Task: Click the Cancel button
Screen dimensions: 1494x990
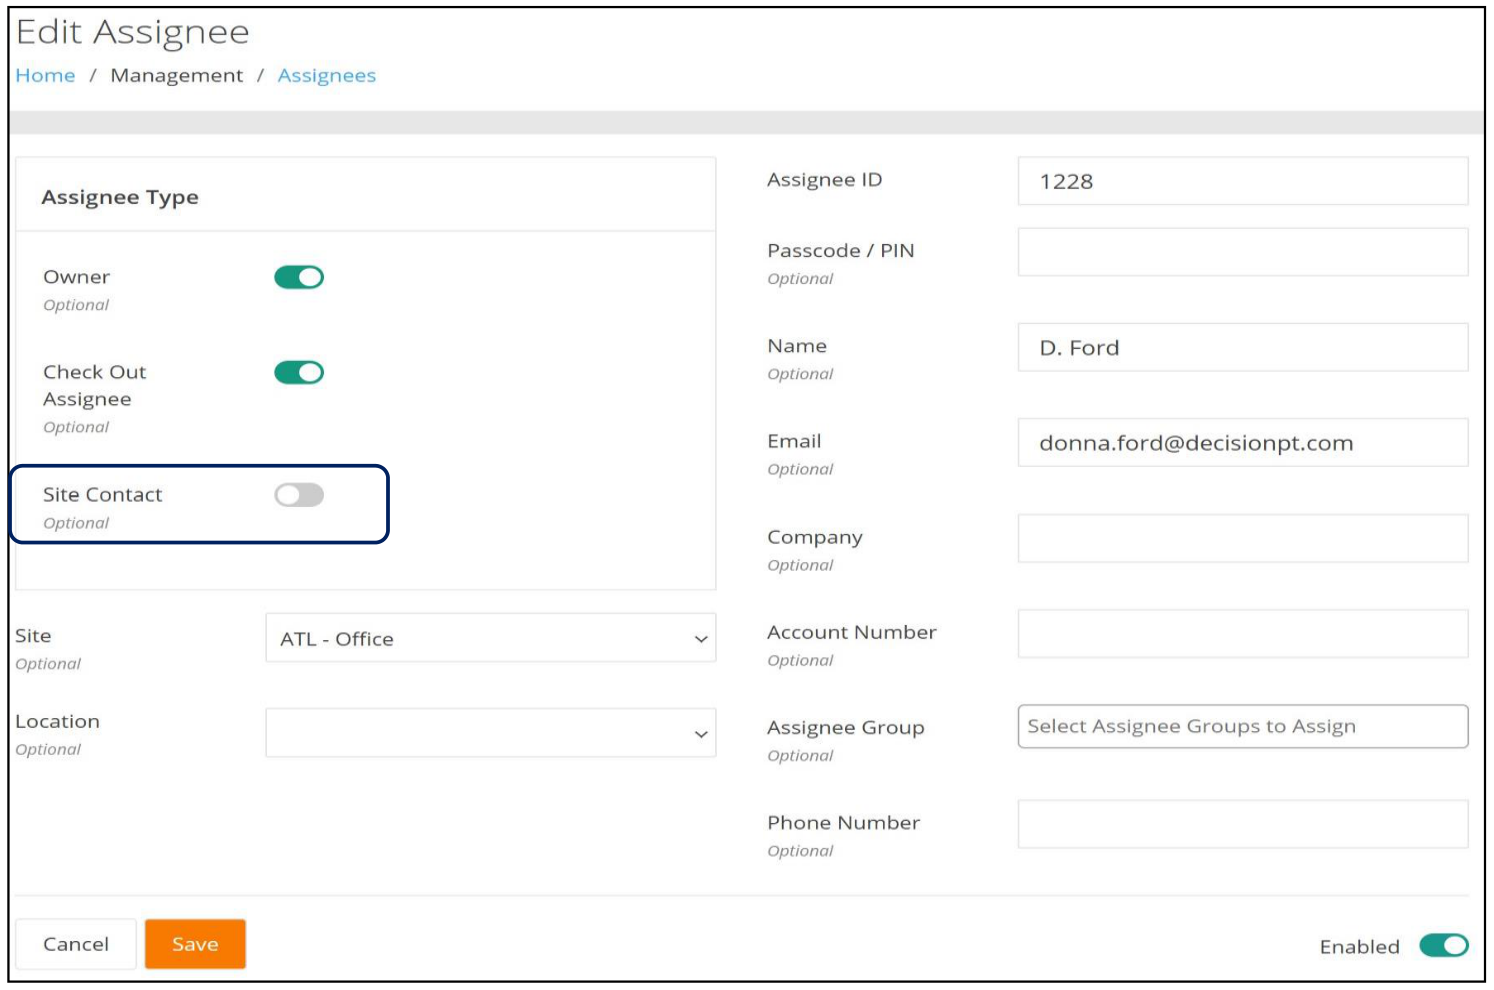Action: (x=76, y=944)
